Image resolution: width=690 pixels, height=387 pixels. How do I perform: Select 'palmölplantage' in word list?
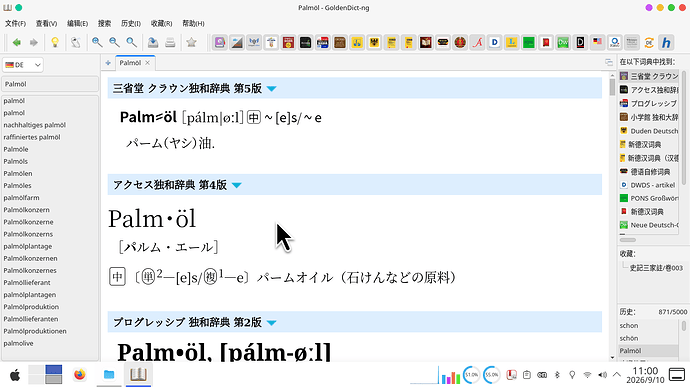pyautogui.click(x=50, y=246)
